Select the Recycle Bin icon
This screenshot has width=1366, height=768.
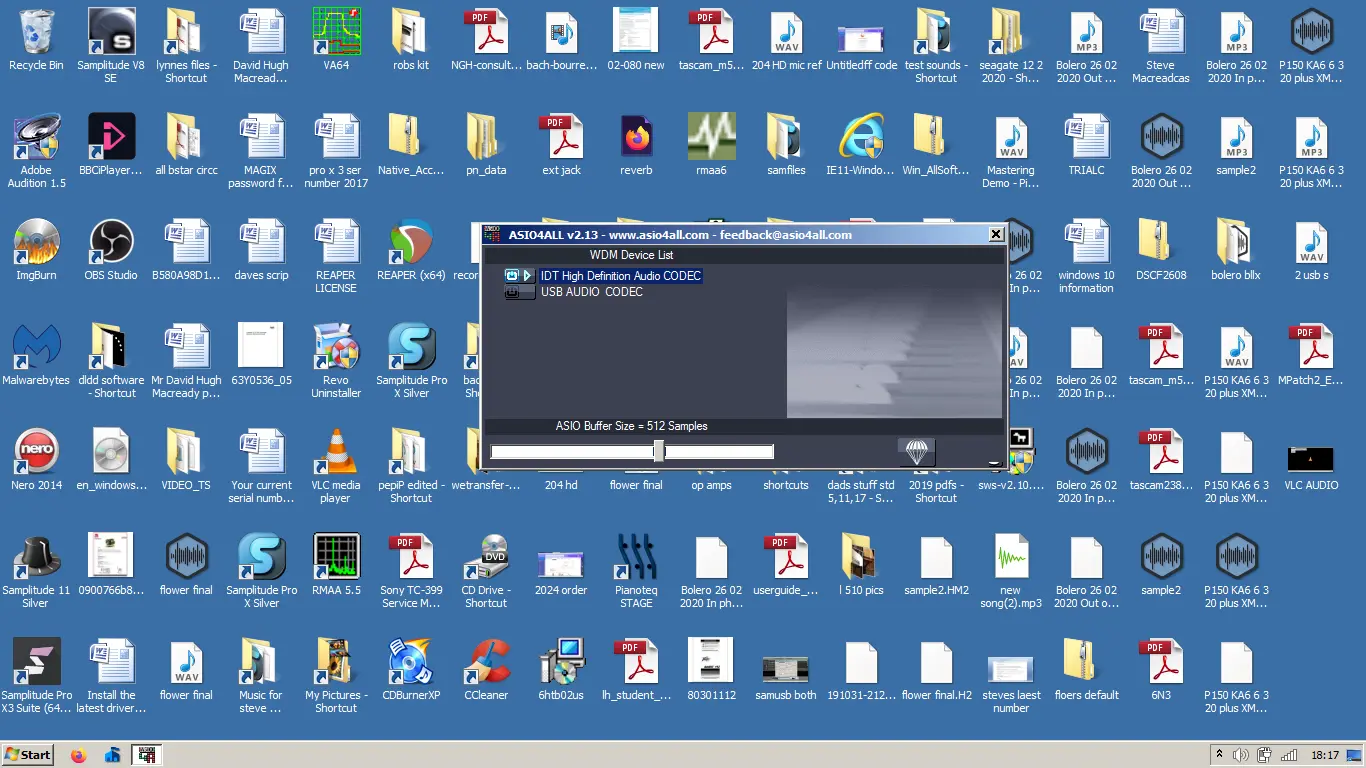[36, 33]
